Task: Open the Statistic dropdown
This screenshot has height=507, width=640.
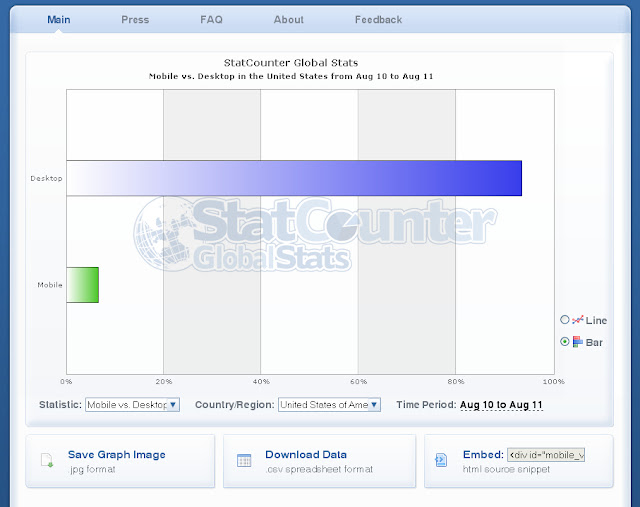Action: 132,405
